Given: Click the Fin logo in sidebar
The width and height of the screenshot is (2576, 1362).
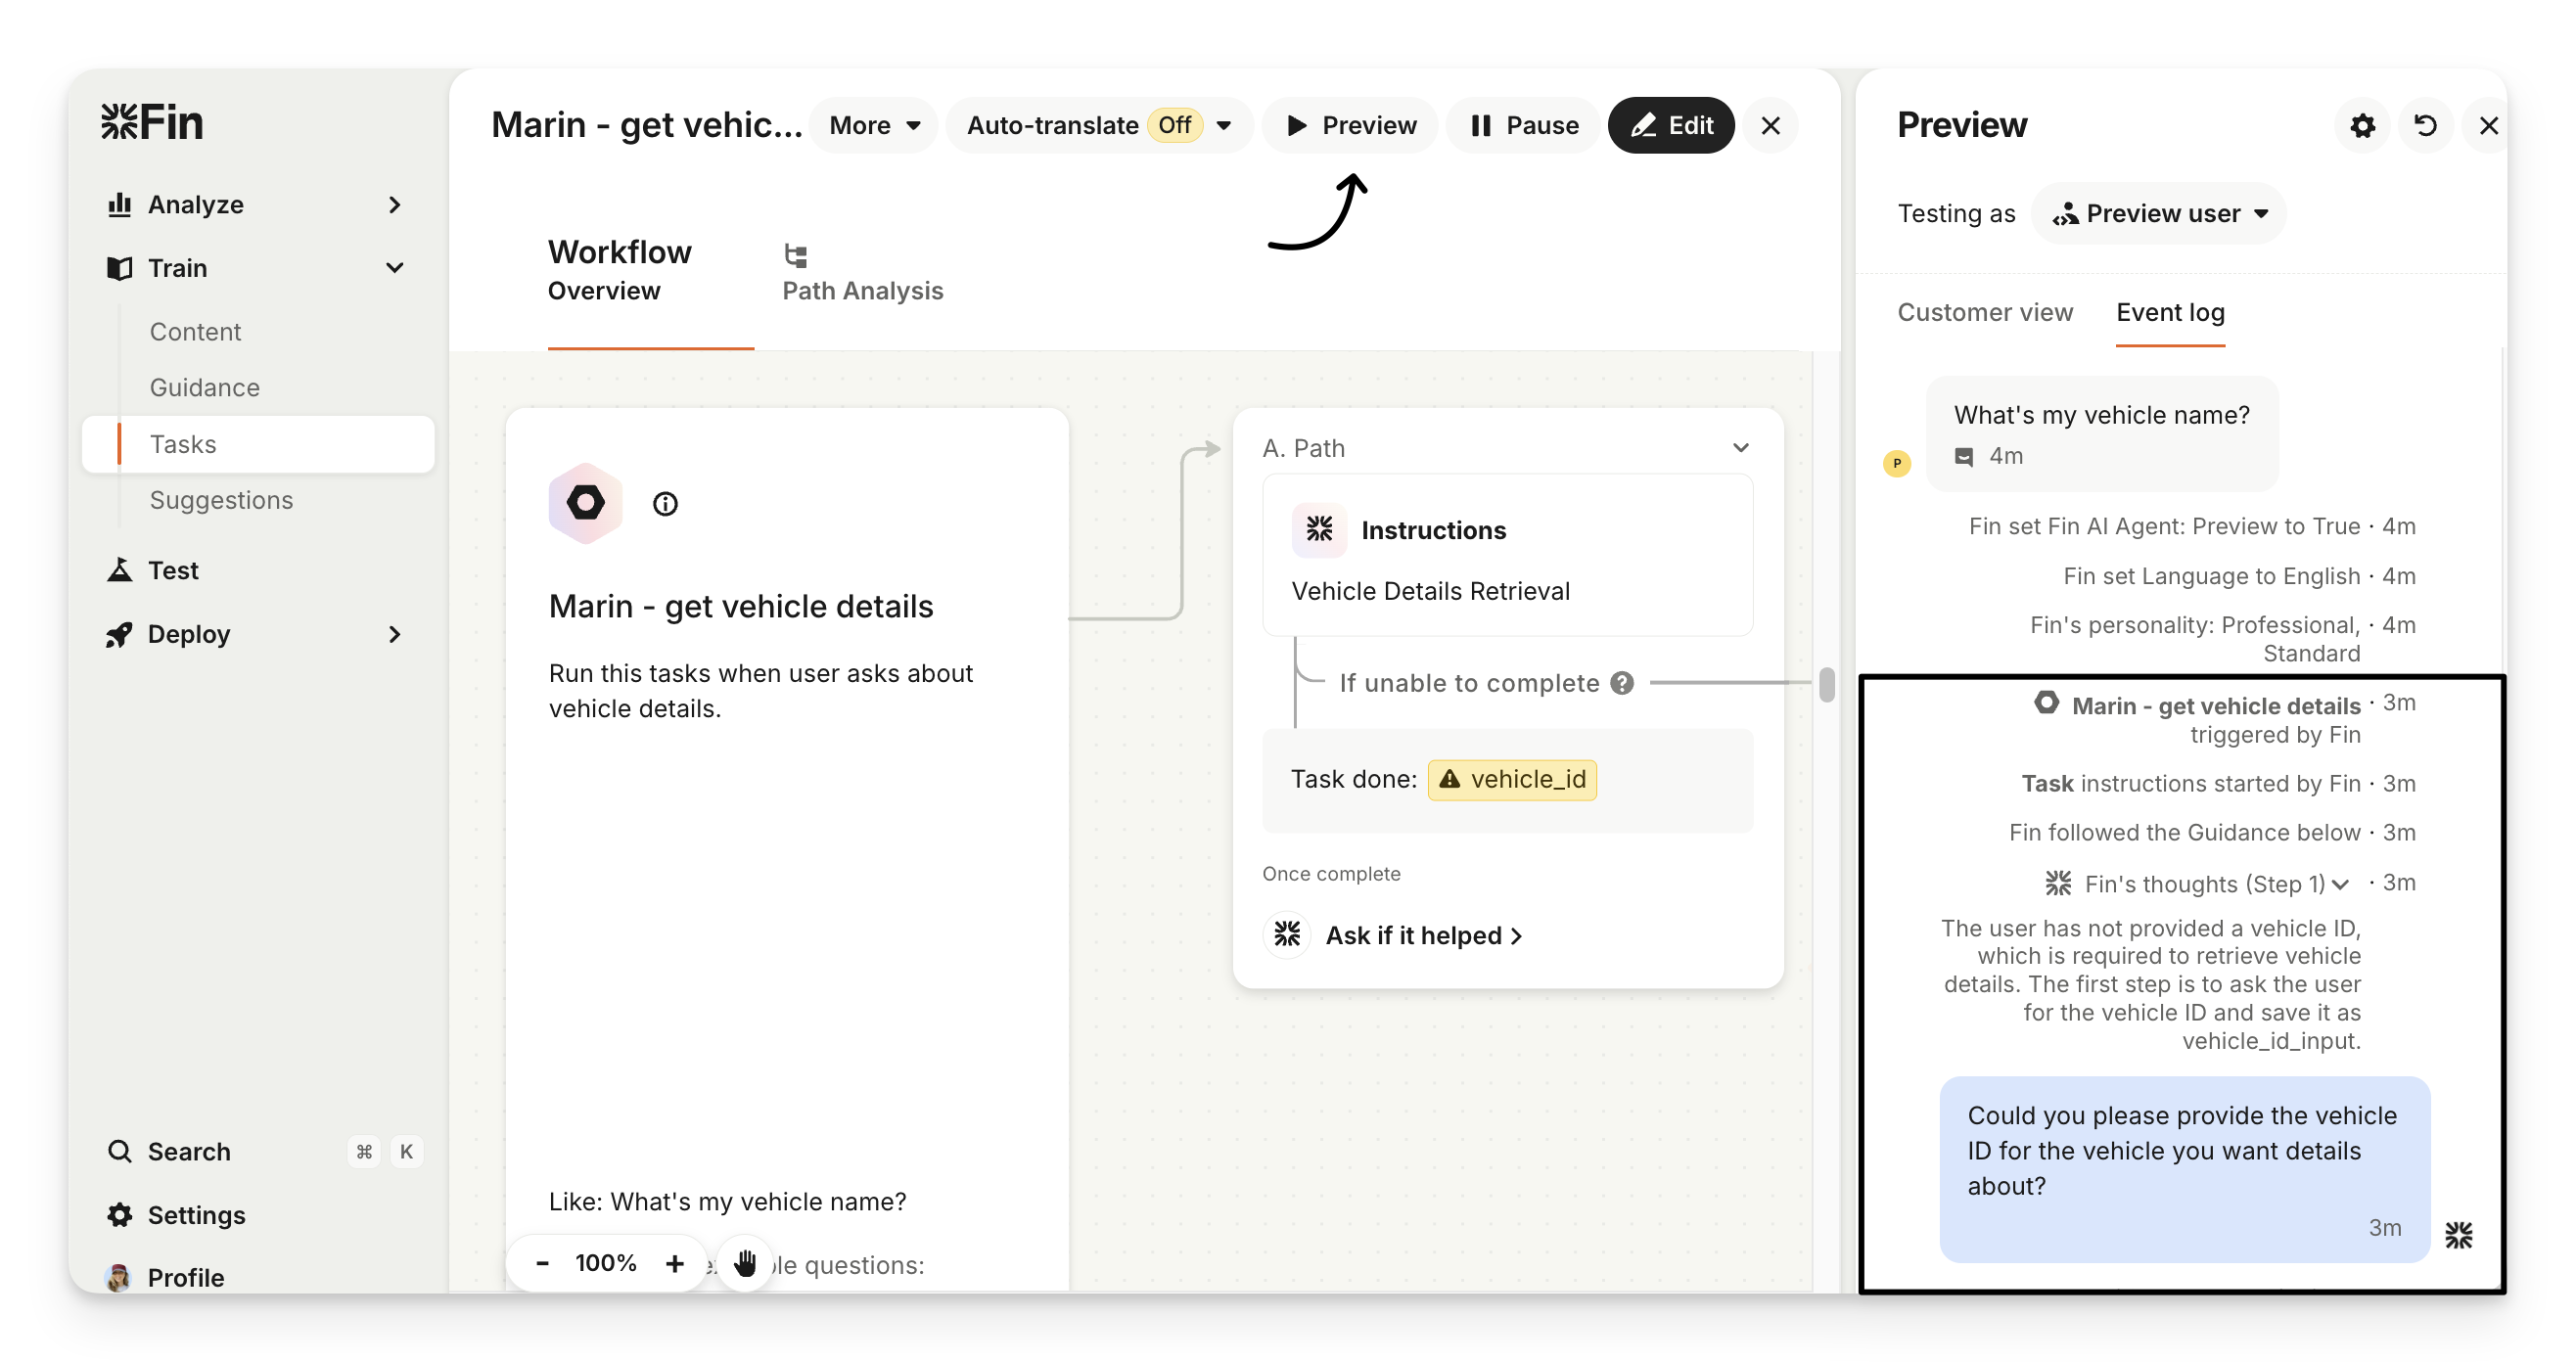Looking at the screenshot, I should [153, 123].
